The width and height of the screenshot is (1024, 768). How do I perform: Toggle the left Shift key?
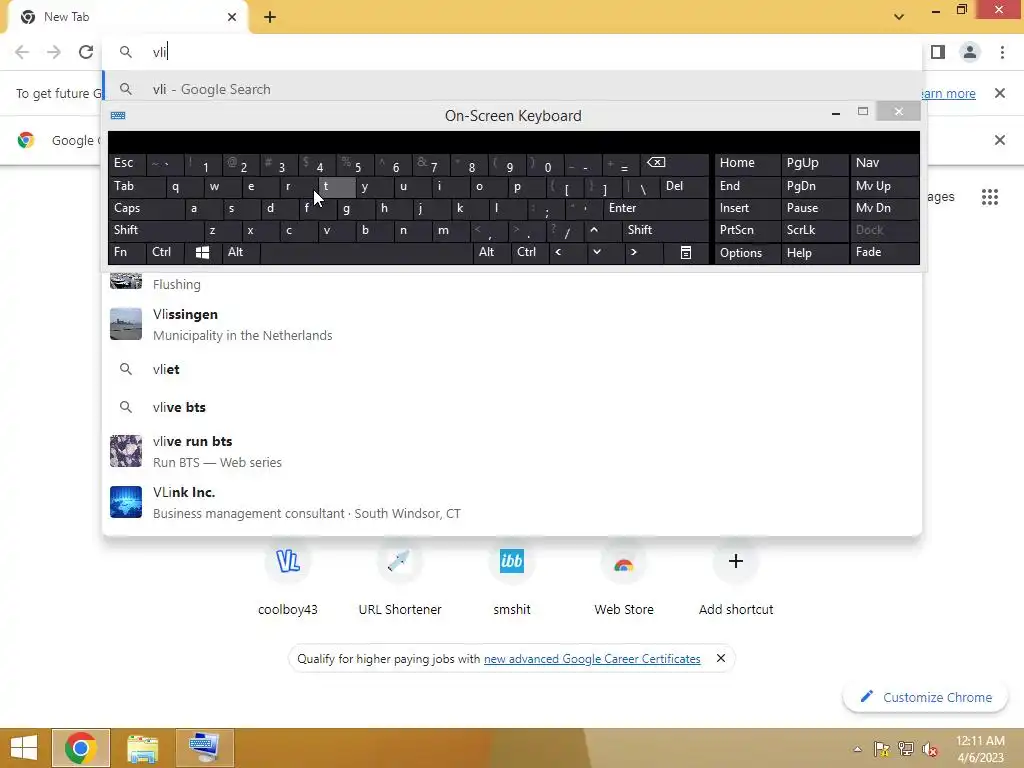click(156, 230)
